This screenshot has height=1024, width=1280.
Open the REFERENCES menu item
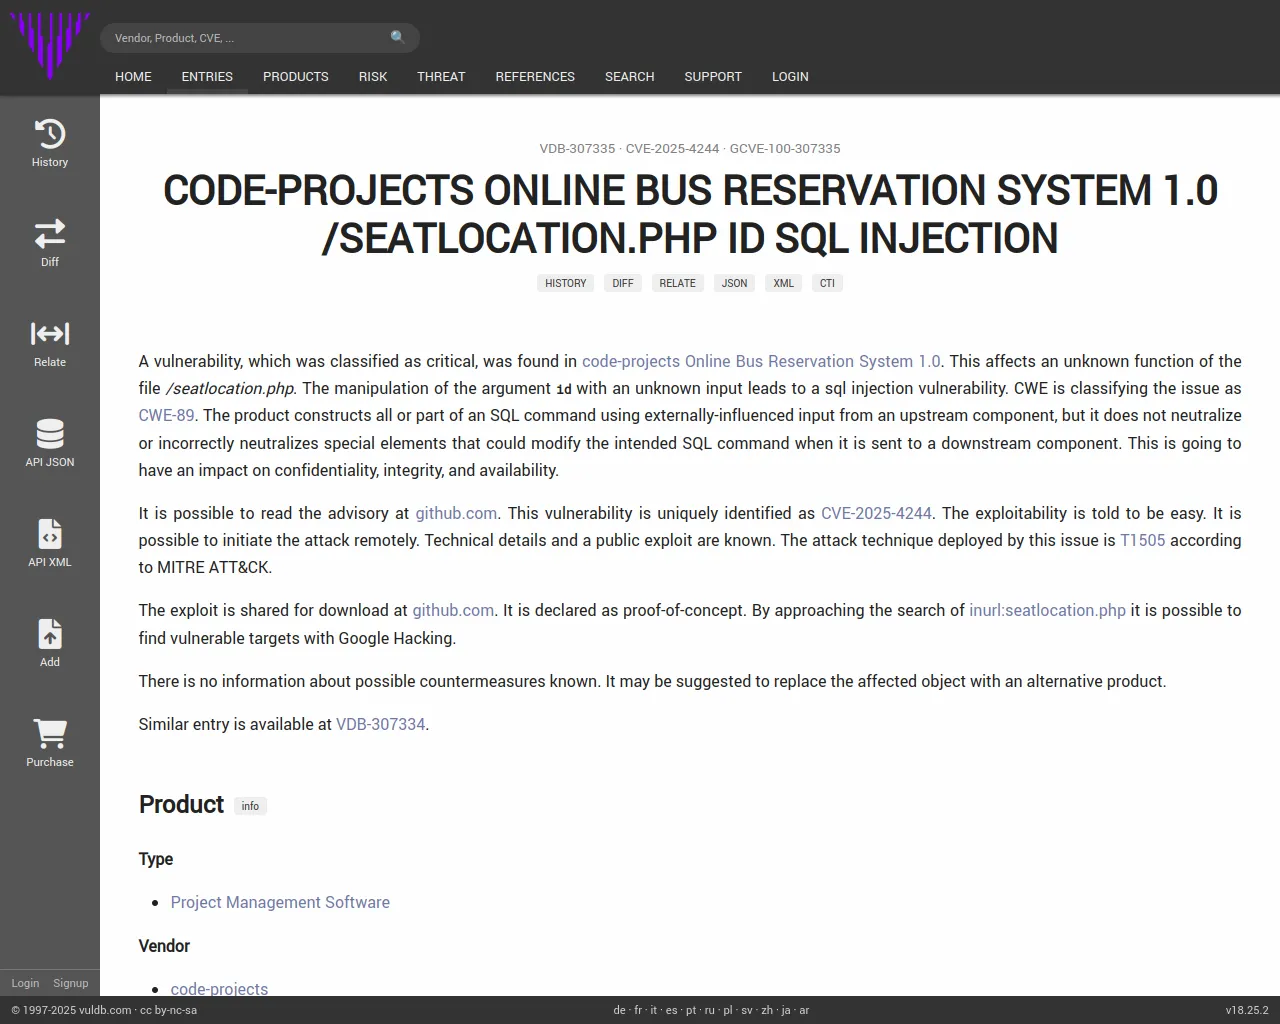click(535, 76)
